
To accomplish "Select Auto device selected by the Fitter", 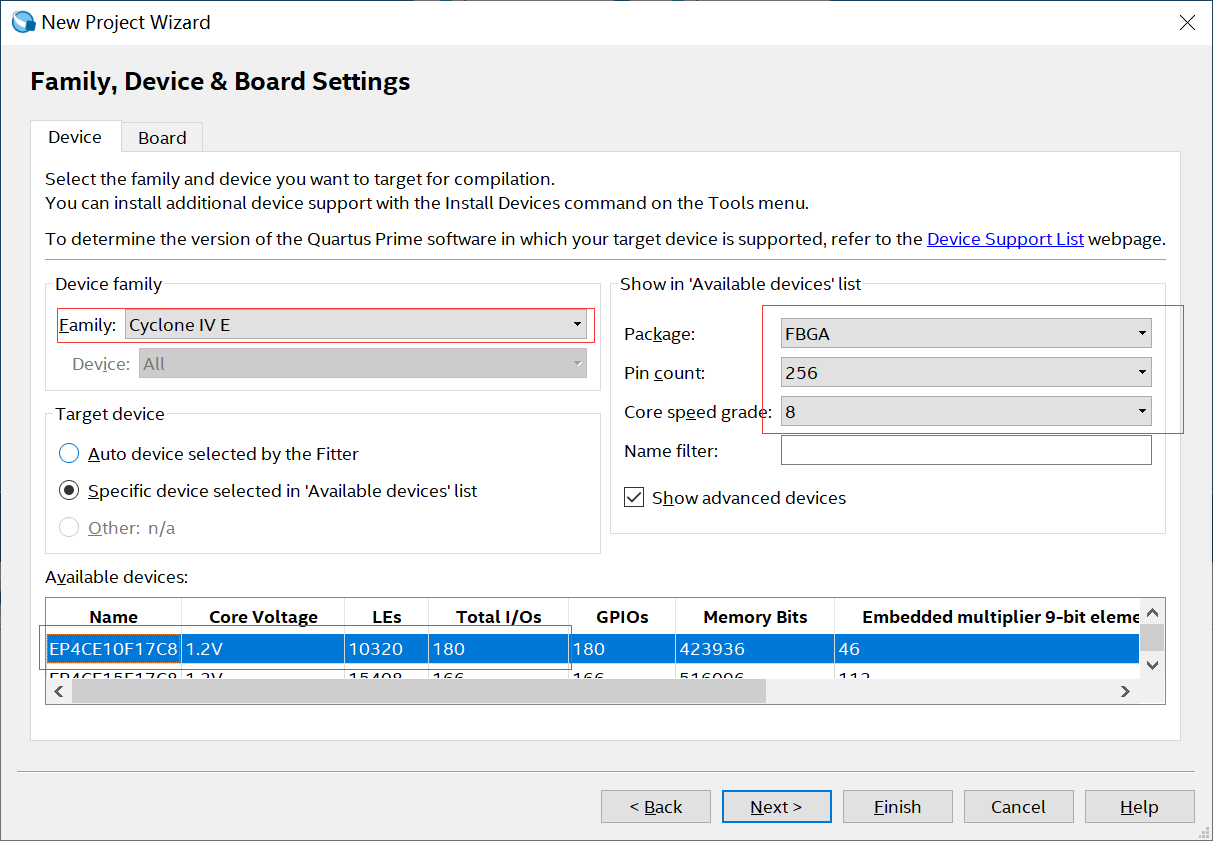I will pos(69,454).
